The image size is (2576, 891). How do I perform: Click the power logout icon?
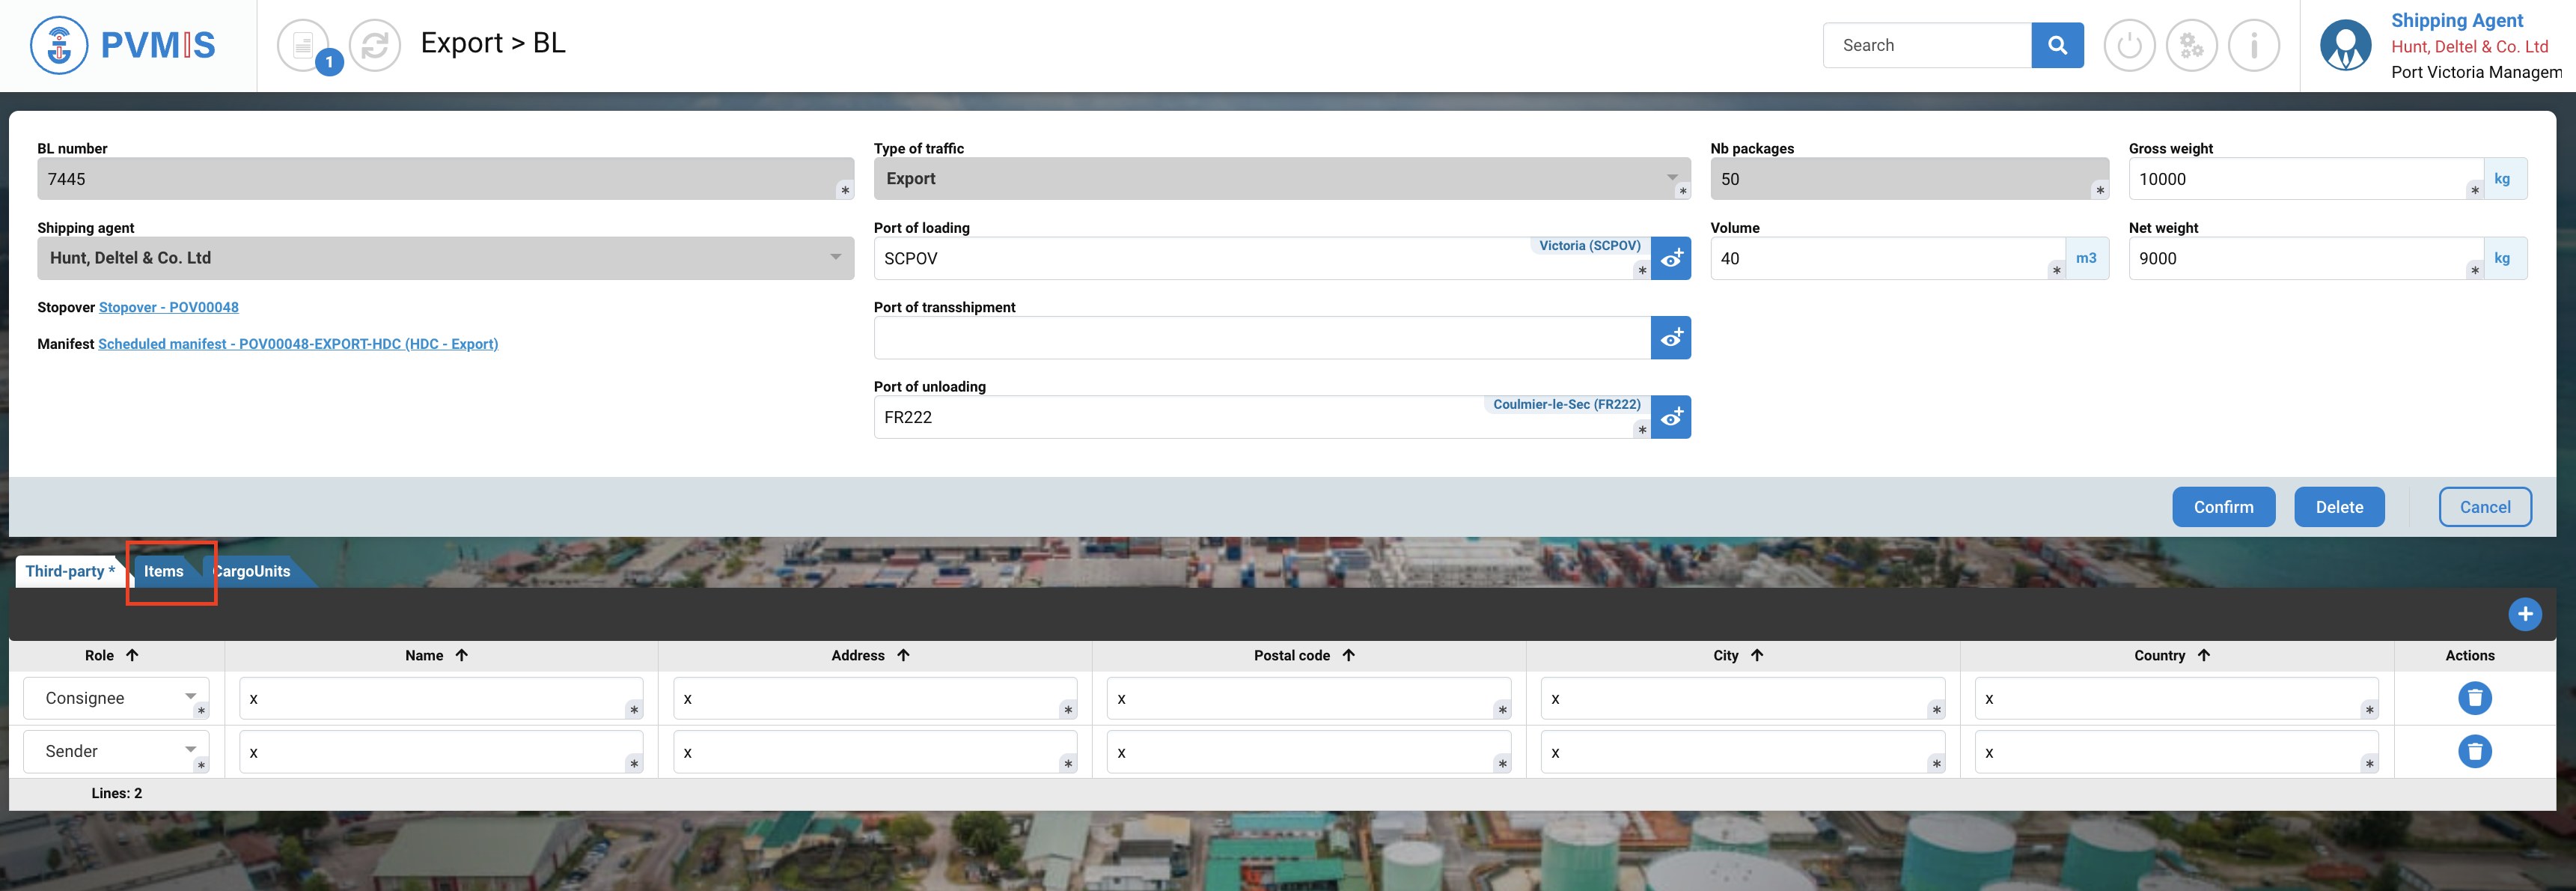click(x=2129, y=45)
